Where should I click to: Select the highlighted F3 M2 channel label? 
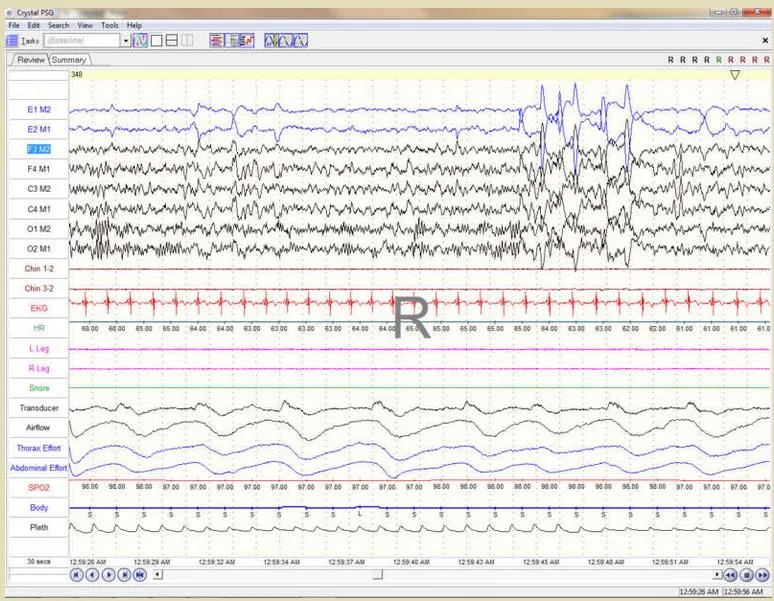click(x=39, y=149)
